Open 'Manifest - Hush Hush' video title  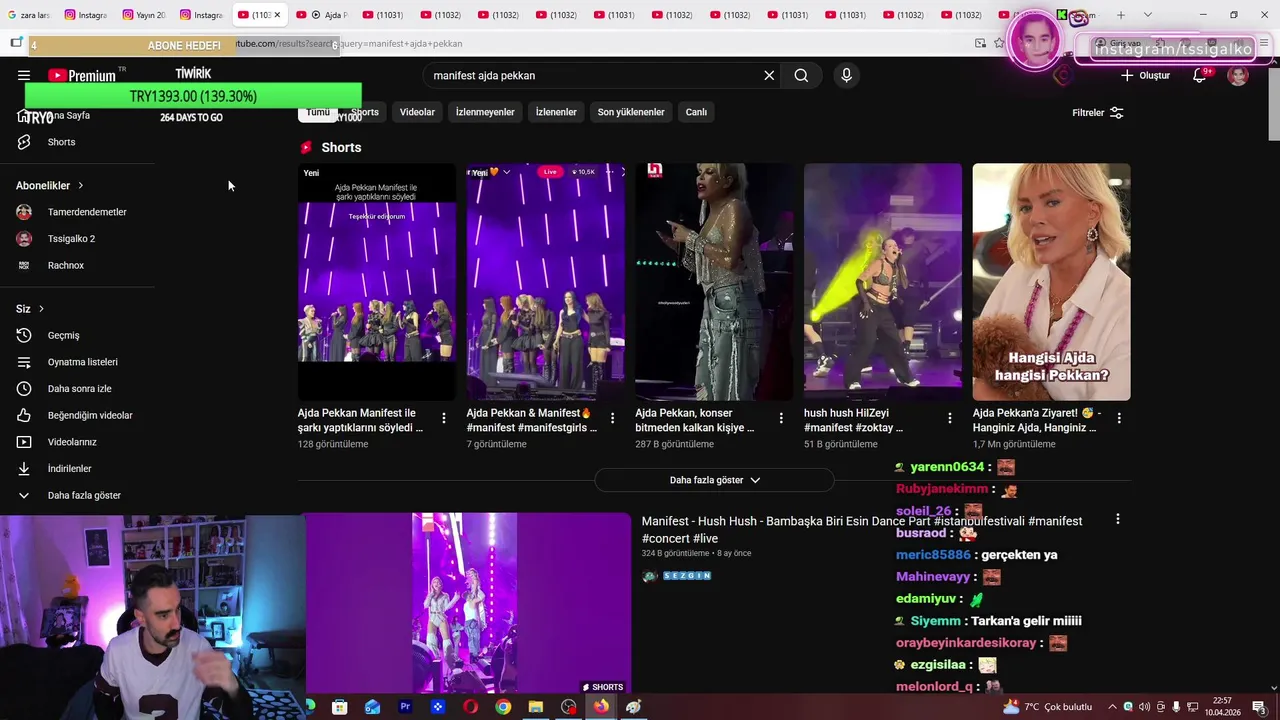tap(861, 530)
